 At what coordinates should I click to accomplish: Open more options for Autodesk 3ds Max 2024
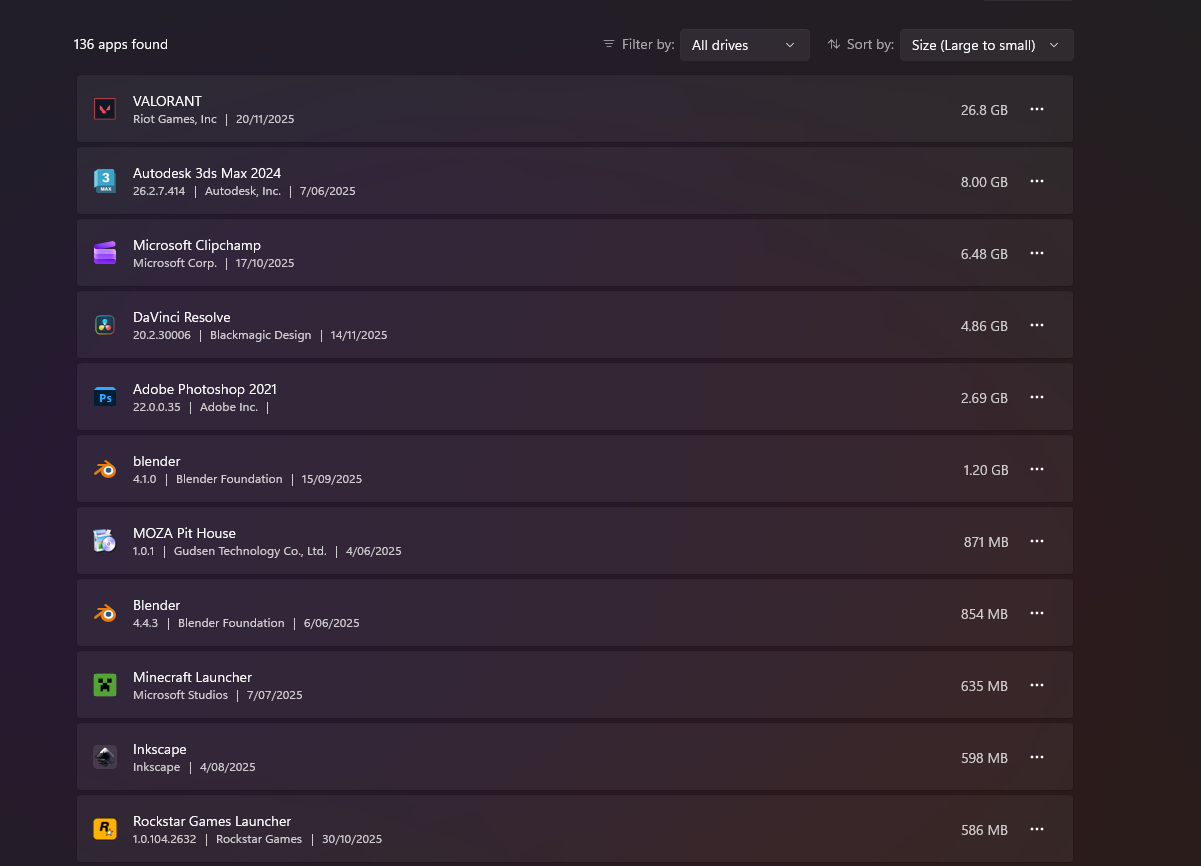[1037, 181]
